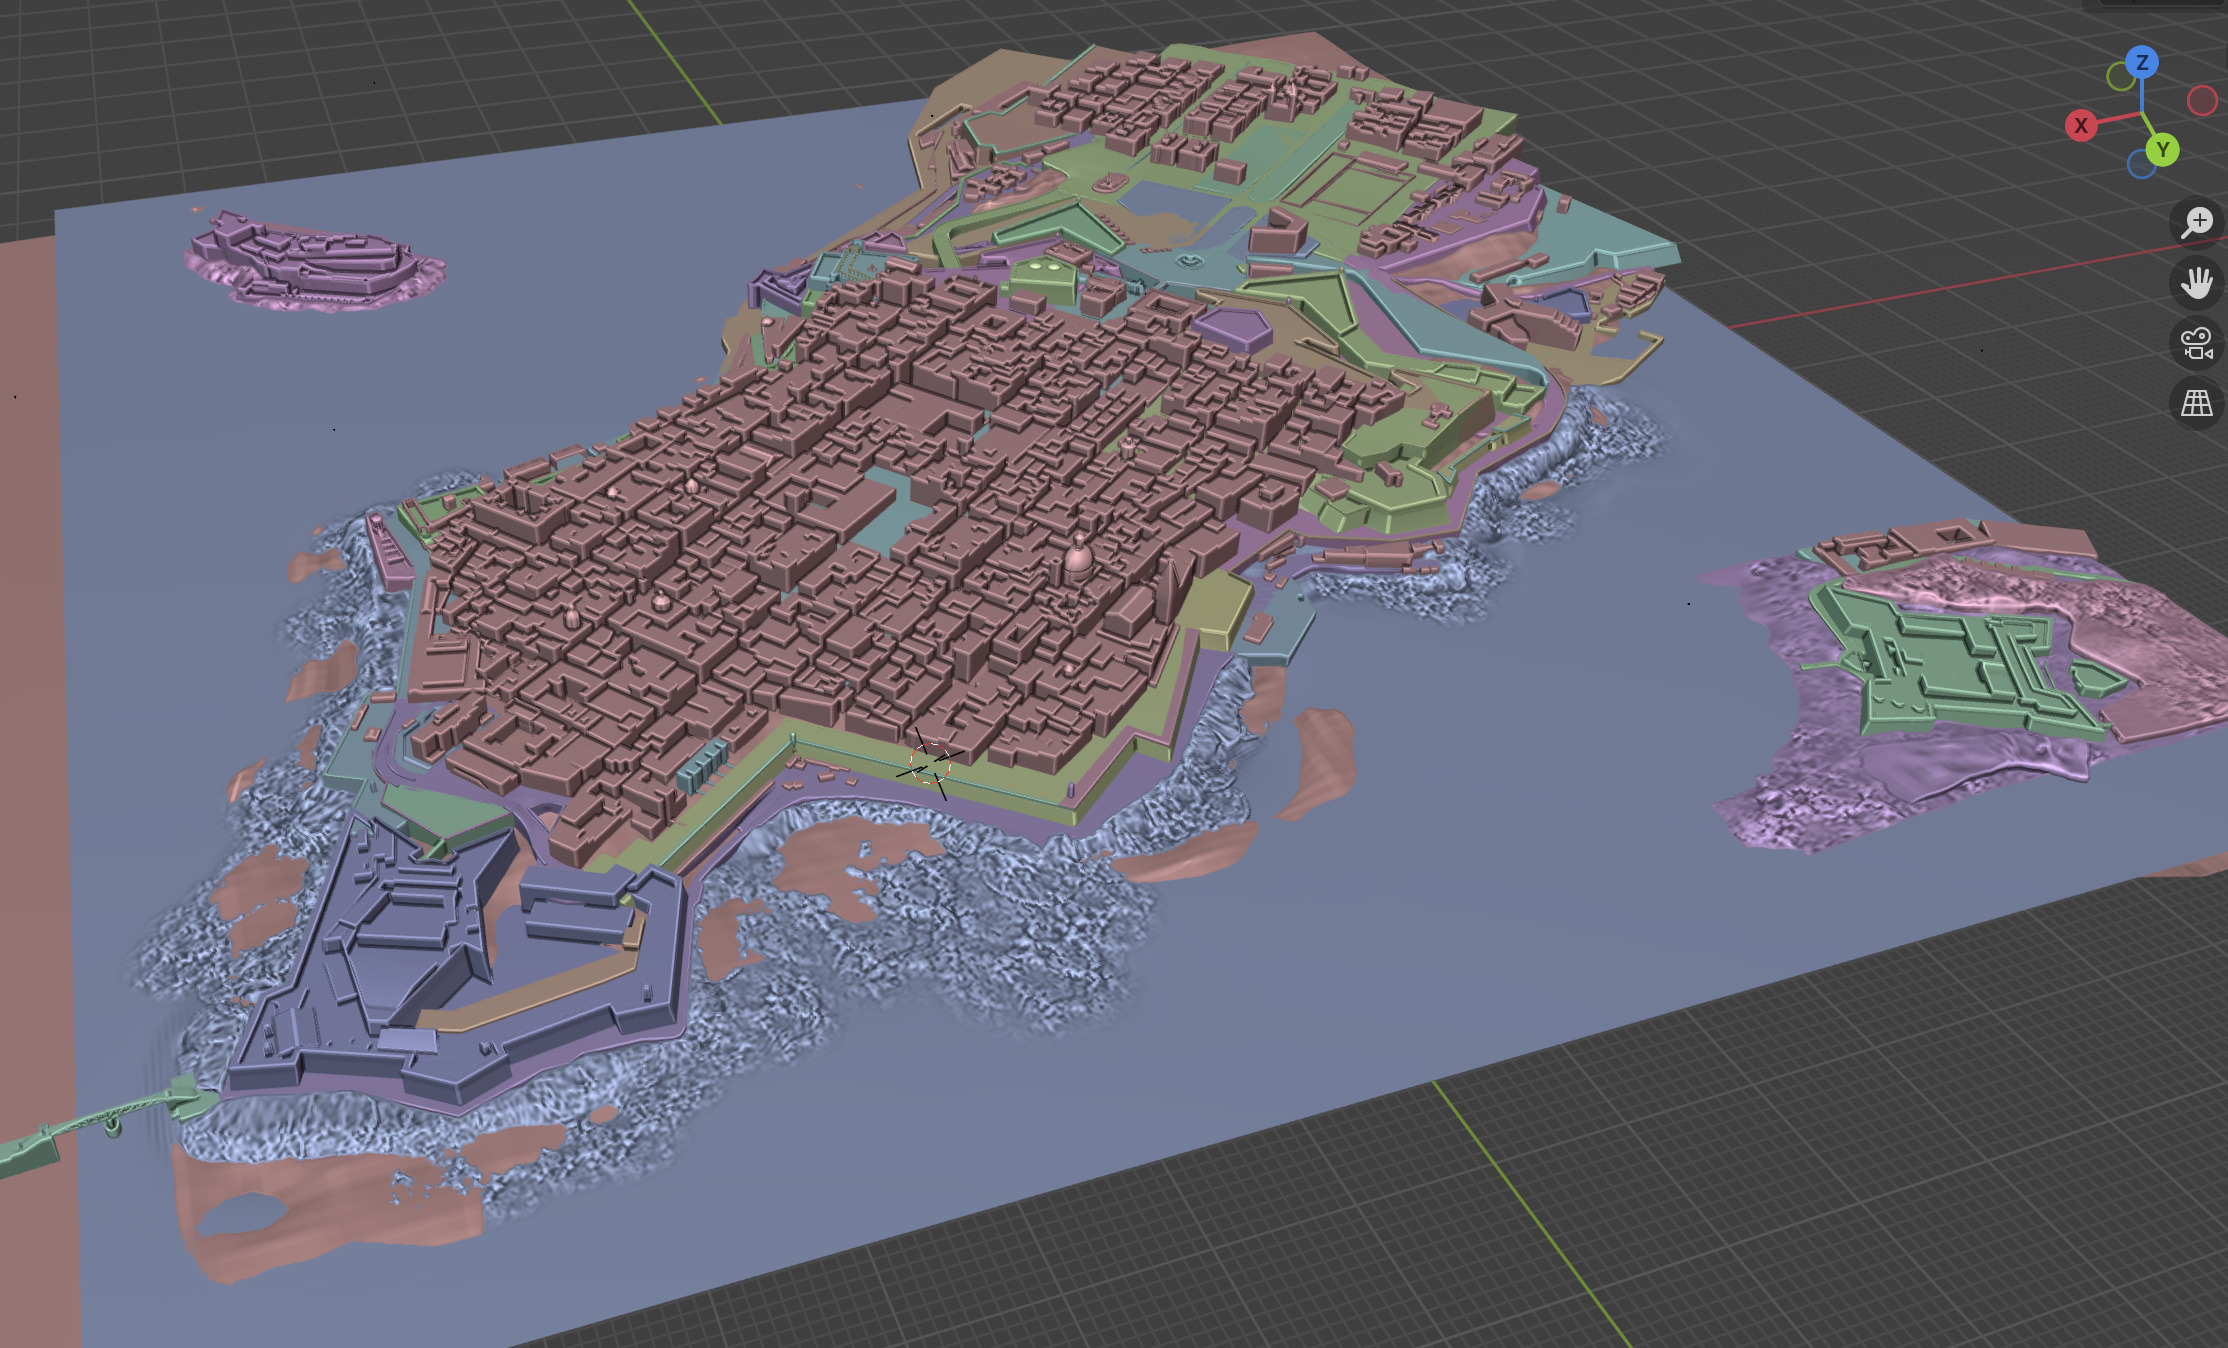Image resolution: width=2228 pixels, height=1348 pixels.
Task: Toggle perspective/orthographic grid button
Action: coord(2196,404)
